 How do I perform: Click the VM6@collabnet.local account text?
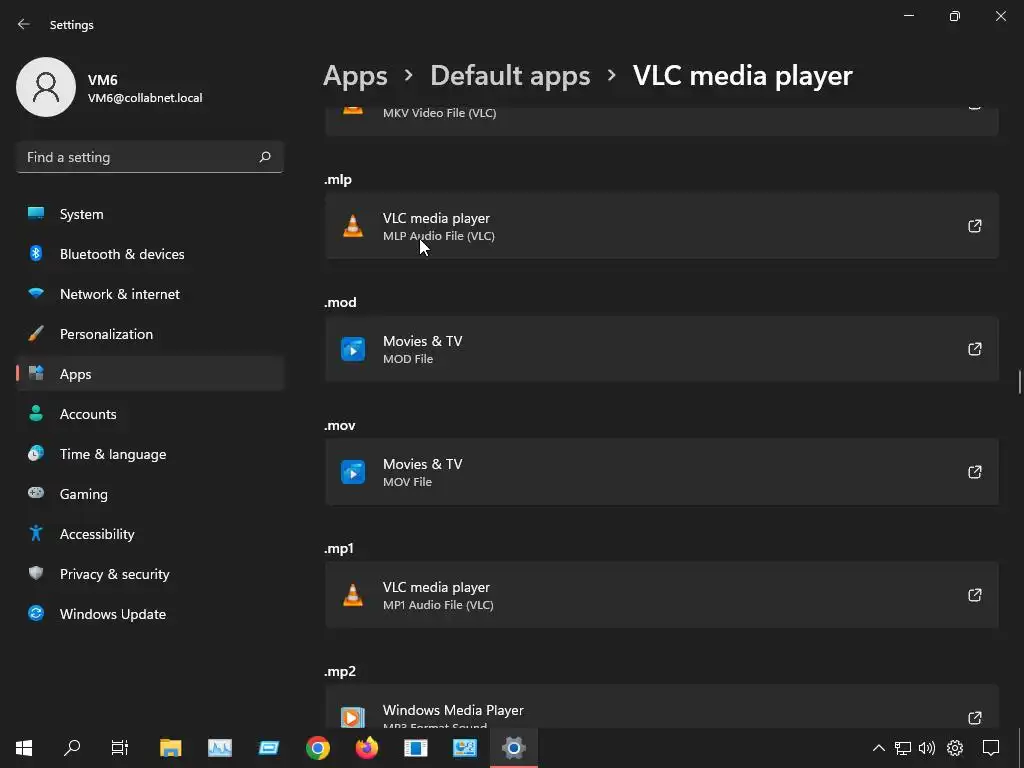click(x=145, y=98)
